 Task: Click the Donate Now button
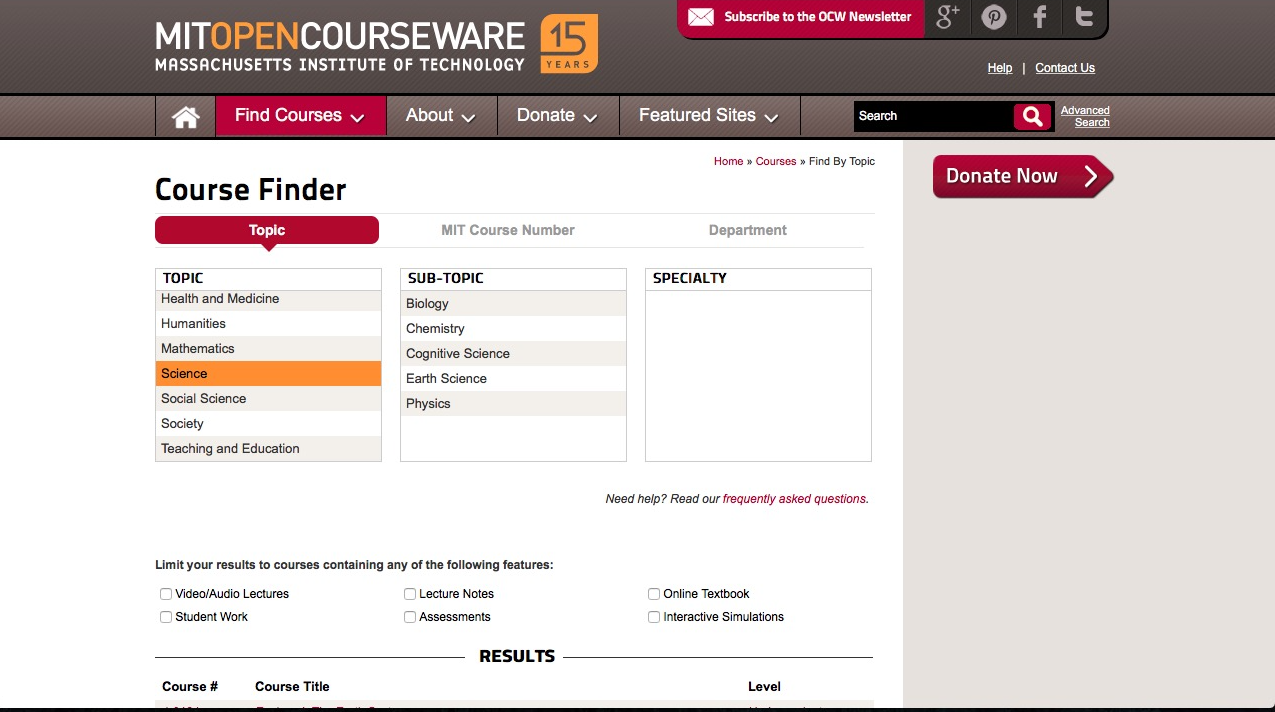click(x=1022, y=177)
